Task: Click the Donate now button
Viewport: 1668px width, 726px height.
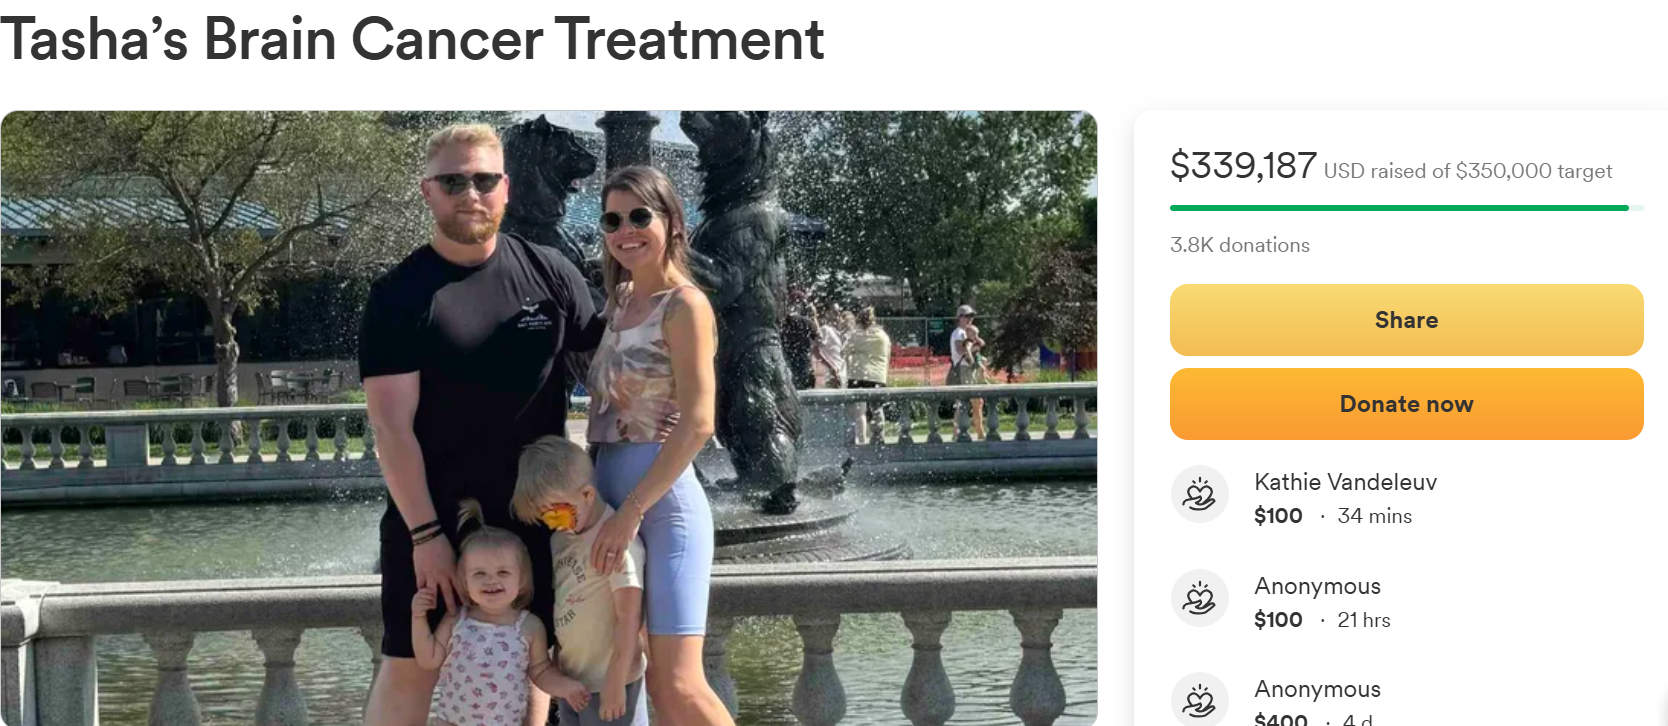Action: pos(1406,404)
